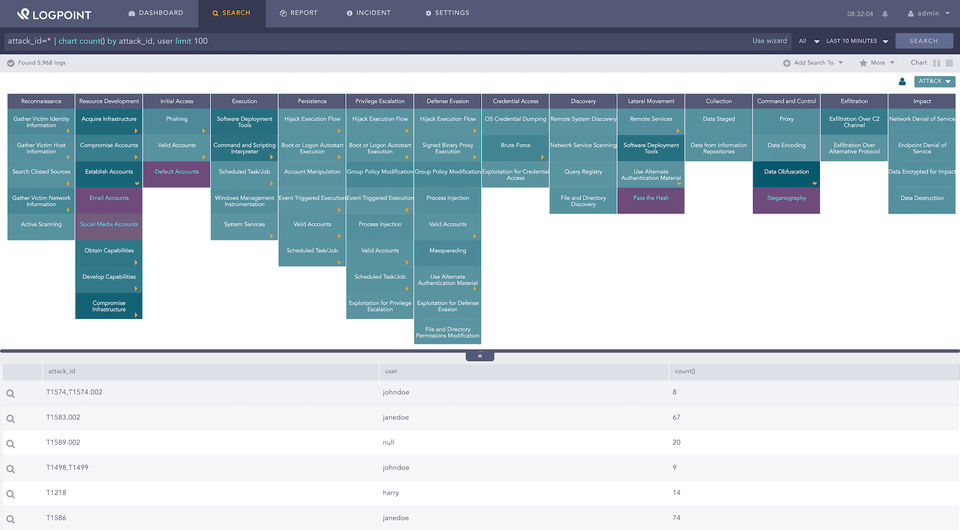Viewport: 960px width, 530px height.
Task: Click Use wizard
Action: [x=770, y=41]
